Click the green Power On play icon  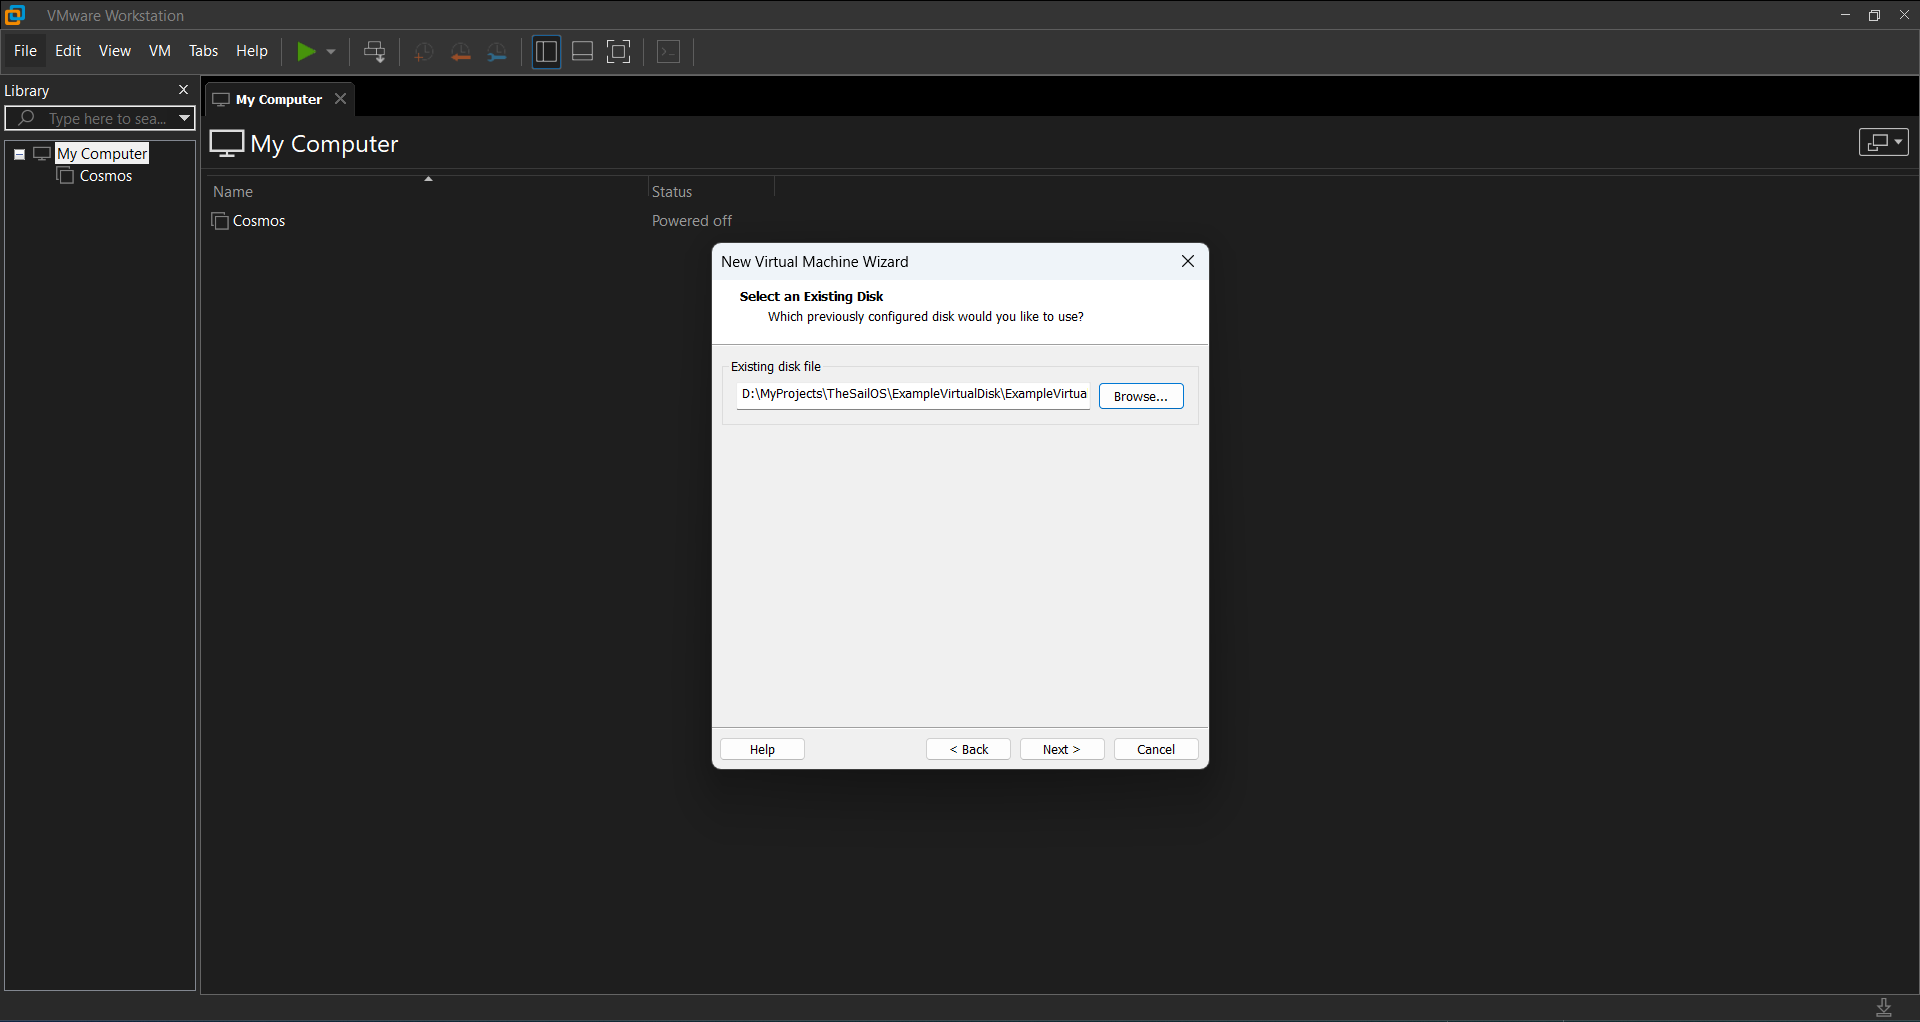306,51
